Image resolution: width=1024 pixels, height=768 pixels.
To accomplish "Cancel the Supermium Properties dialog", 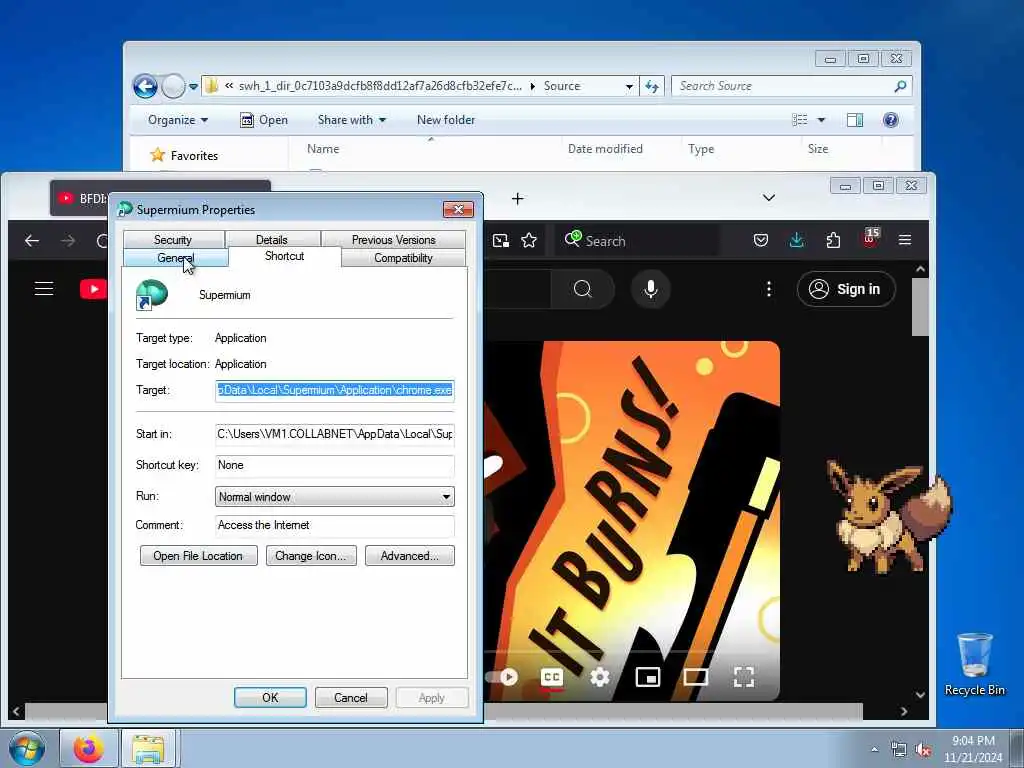I will click(x=351, y=697).
